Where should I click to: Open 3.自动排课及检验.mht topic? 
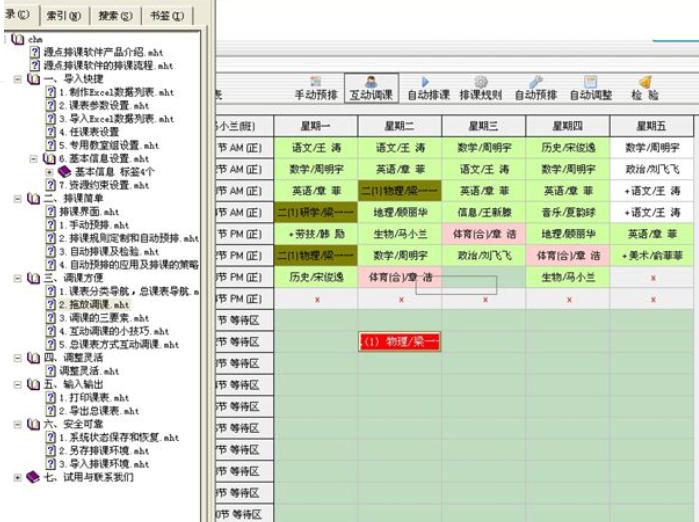pos(109,252)
